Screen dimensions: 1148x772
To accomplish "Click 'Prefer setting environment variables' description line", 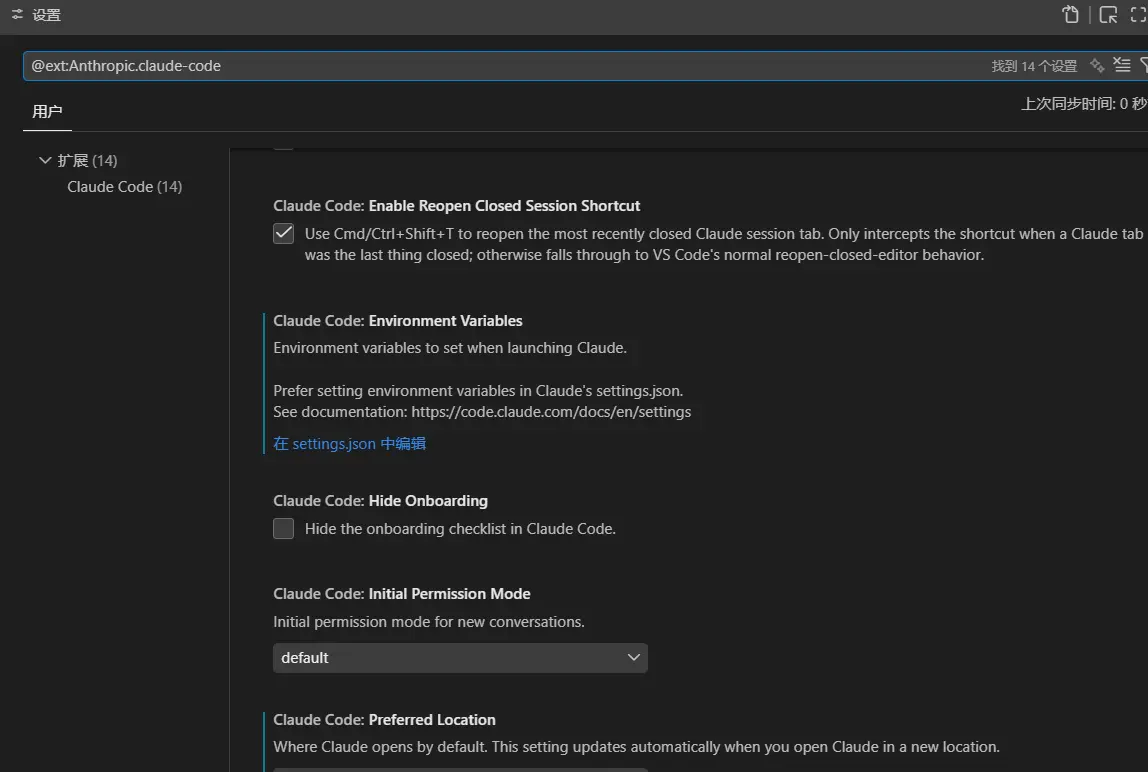I will point(478,390).
